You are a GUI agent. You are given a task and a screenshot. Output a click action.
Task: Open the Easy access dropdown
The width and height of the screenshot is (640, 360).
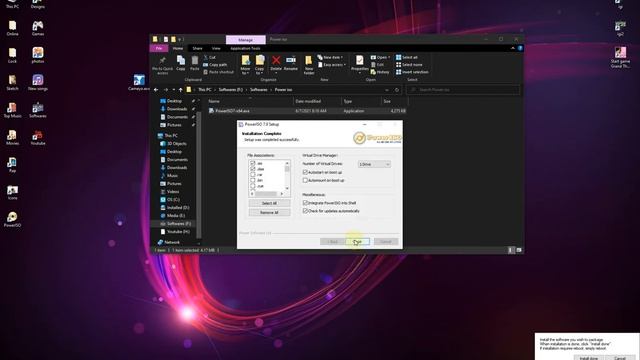(x=332, y=65)
